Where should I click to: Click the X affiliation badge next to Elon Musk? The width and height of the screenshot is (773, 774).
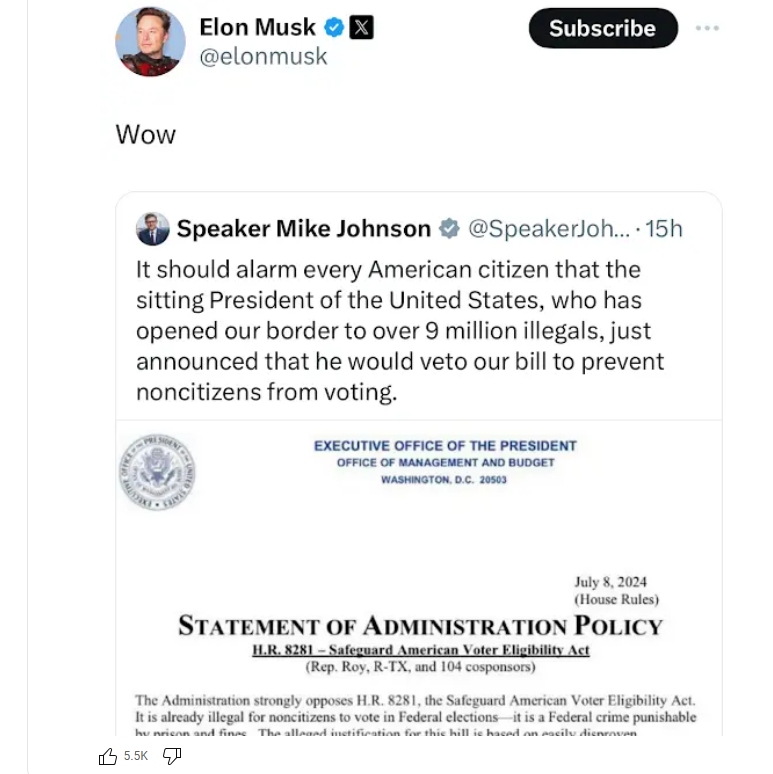[x=362, y=28]
